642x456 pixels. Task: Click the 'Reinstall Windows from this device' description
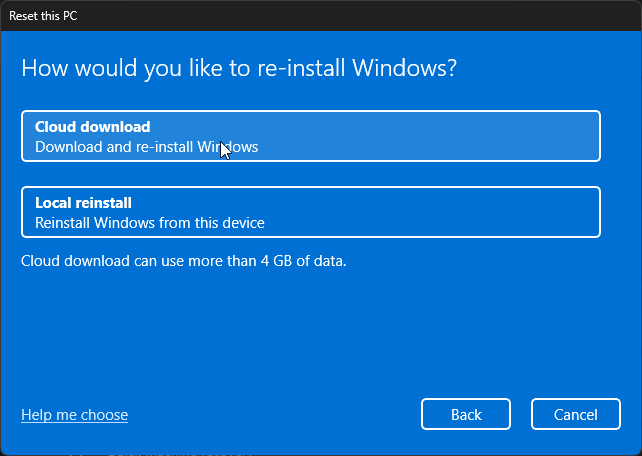[149, 222]
